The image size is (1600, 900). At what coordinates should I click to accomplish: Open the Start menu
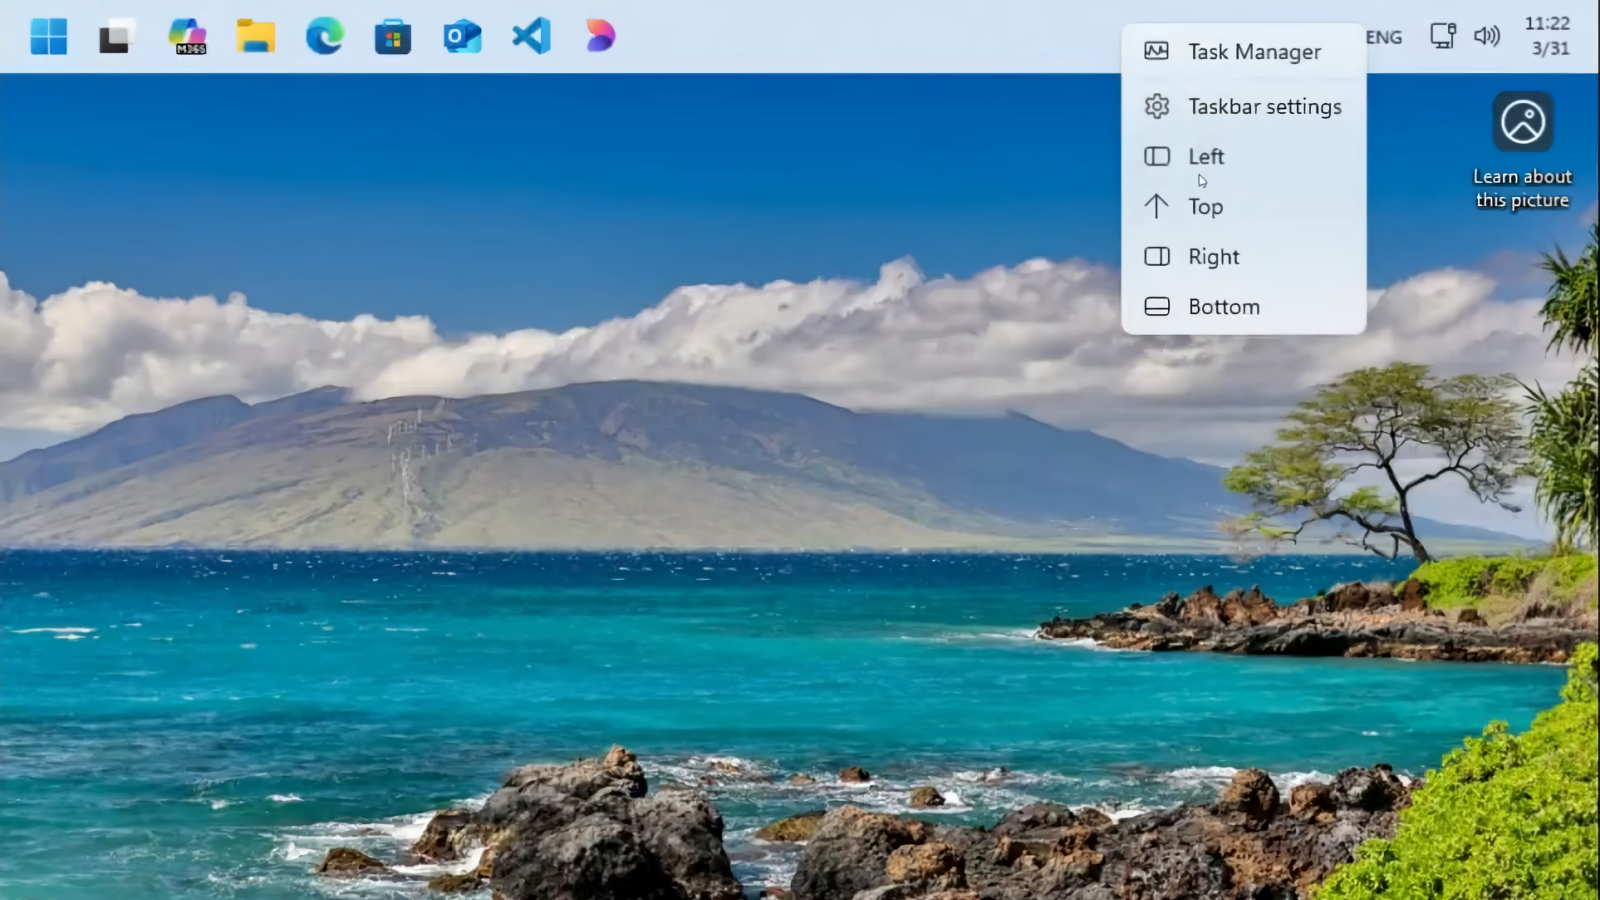(x=48, y=37)
